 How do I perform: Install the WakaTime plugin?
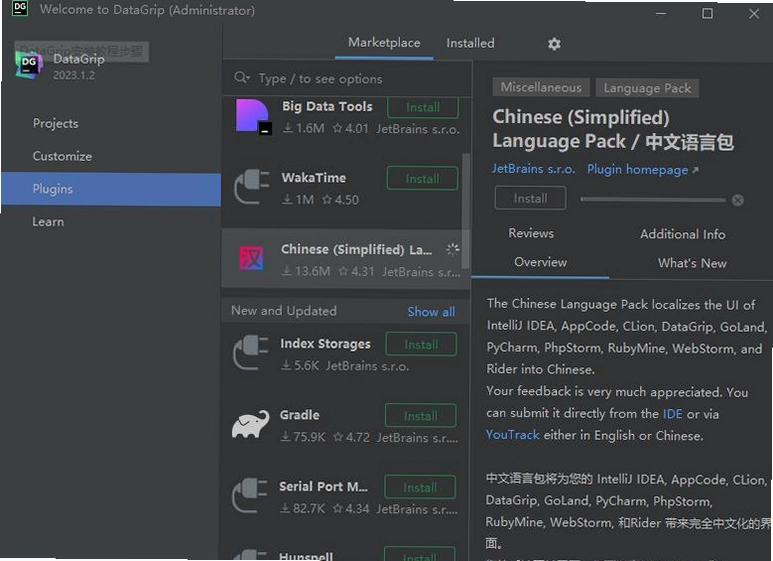(422, 178)
